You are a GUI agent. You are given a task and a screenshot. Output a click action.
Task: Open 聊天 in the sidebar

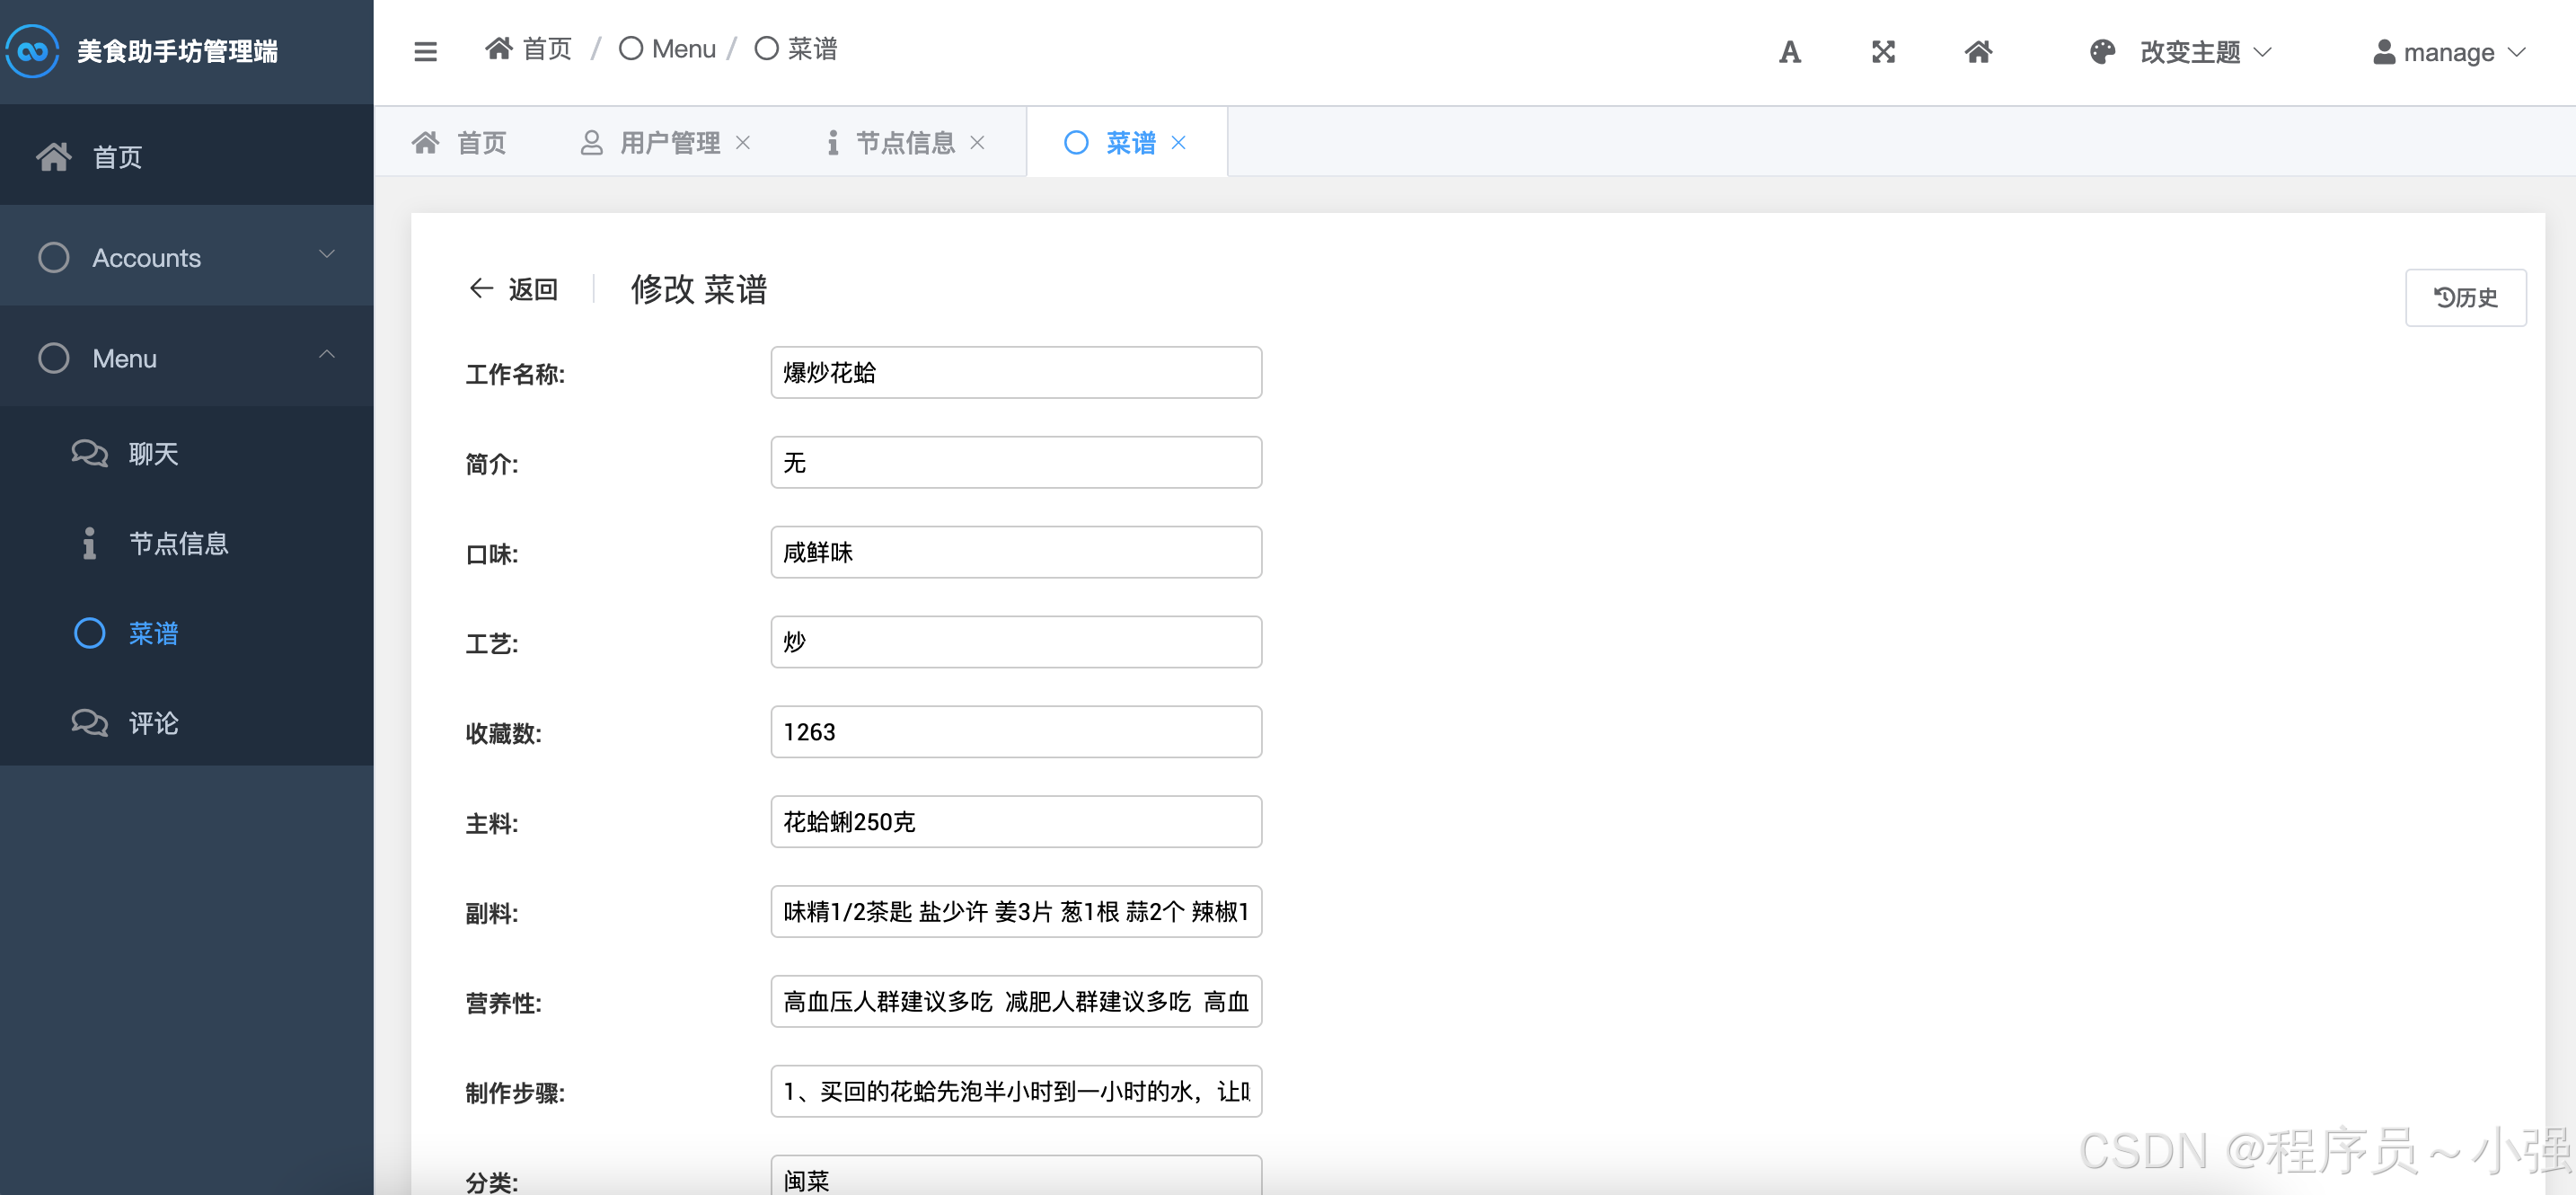tap(153, 454)
